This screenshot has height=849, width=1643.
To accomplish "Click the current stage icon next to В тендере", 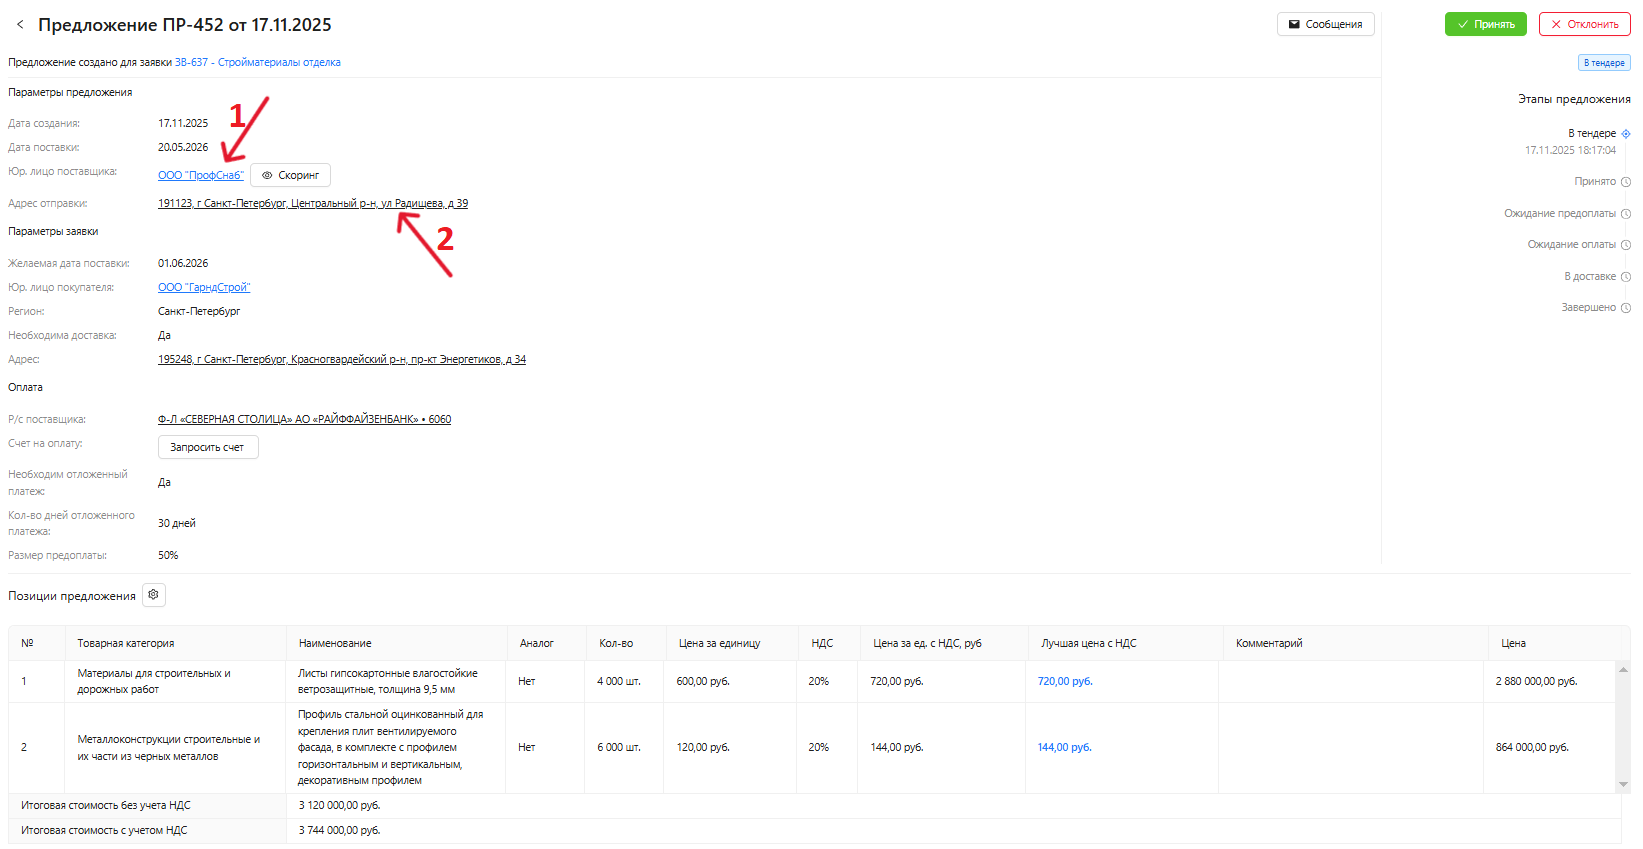I will [x=1626, y=134].
